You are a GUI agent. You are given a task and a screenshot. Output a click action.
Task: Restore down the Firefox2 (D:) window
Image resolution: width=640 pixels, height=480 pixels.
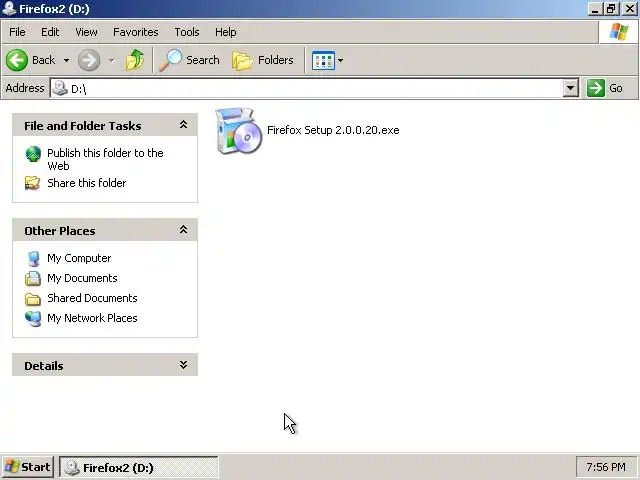tap(611, 9)
